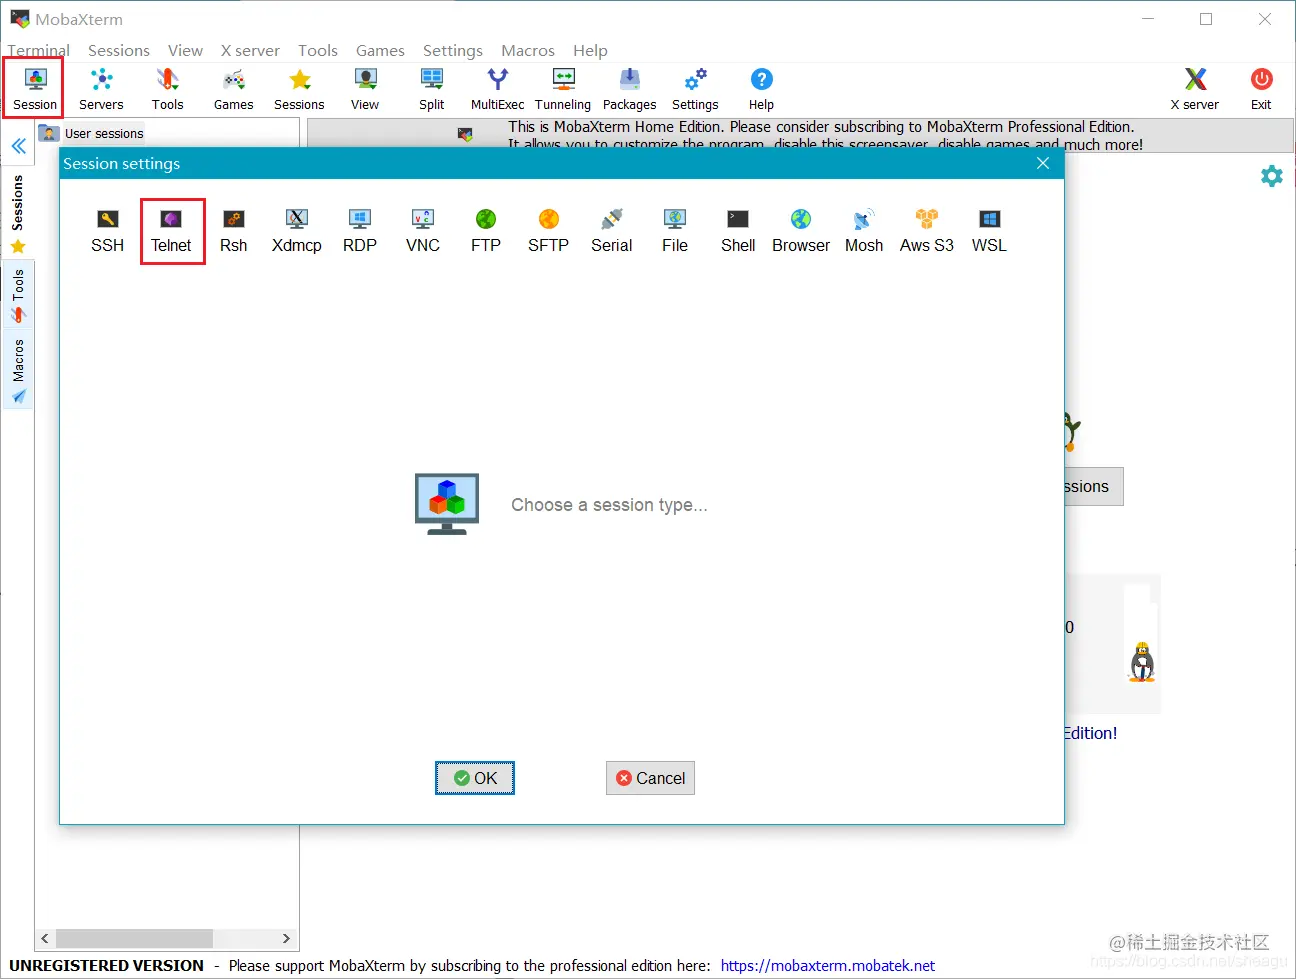Select the SSH session type
Viewport: 1296px width, 979px height.
tap(108, 232)
